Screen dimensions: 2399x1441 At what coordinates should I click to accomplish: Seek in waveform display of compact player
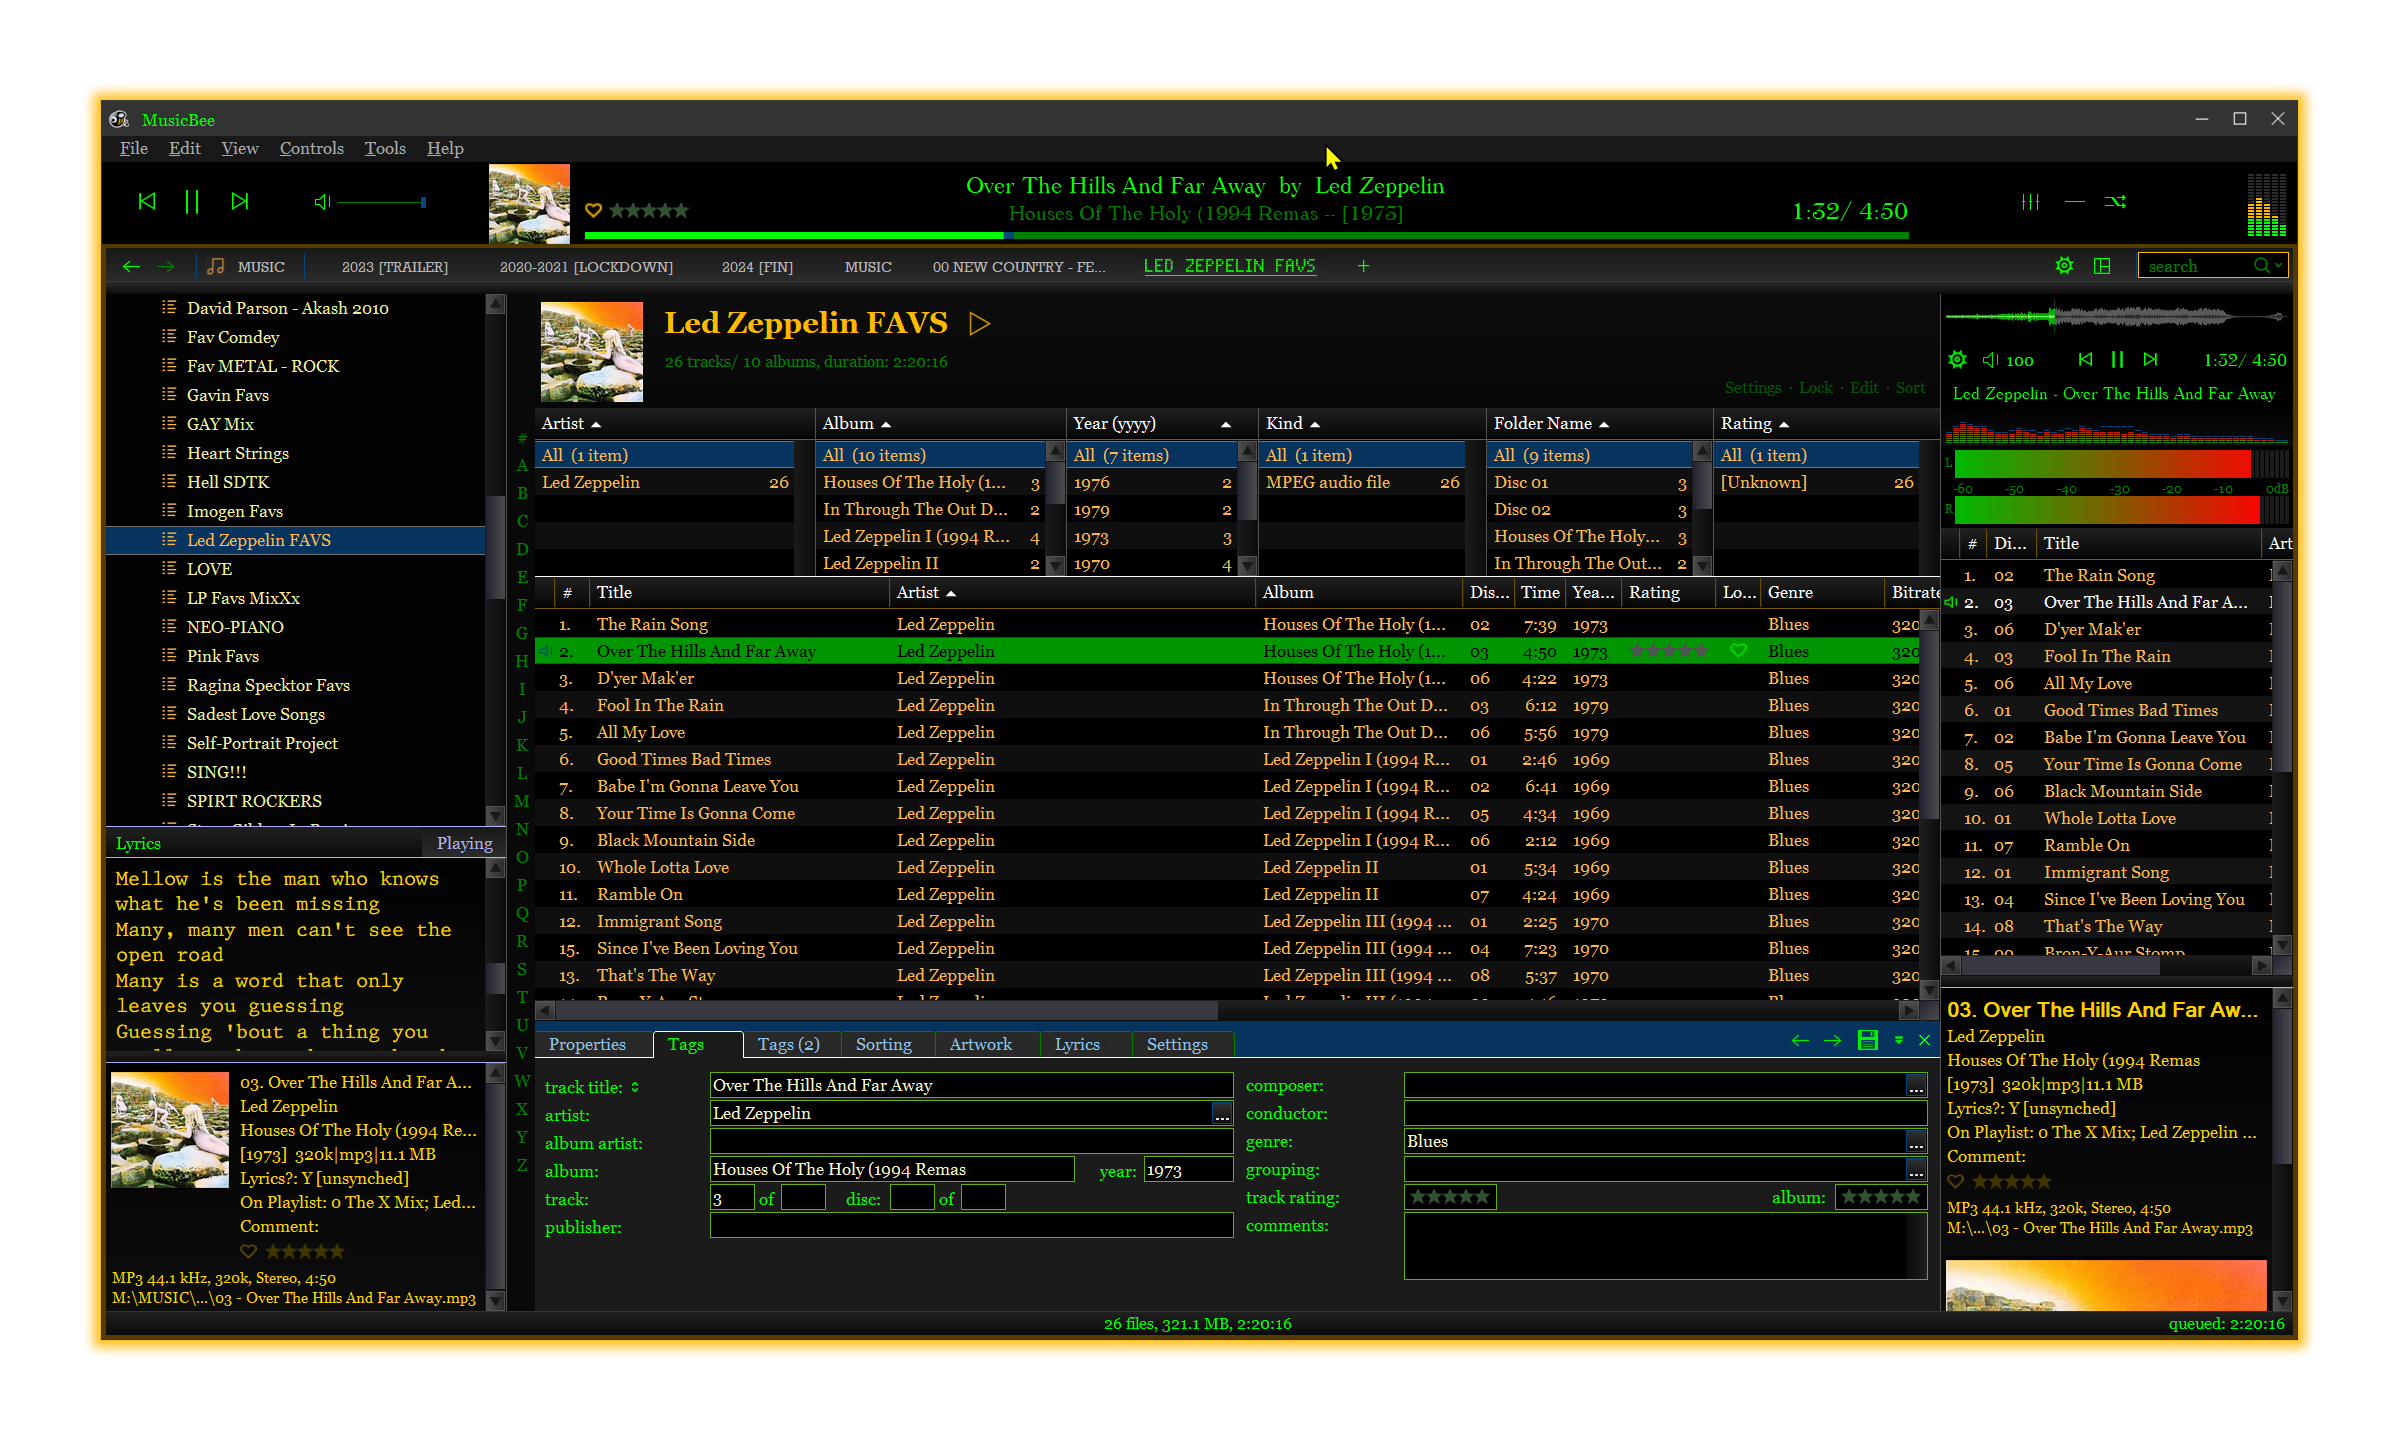(x=2115, y=317)
